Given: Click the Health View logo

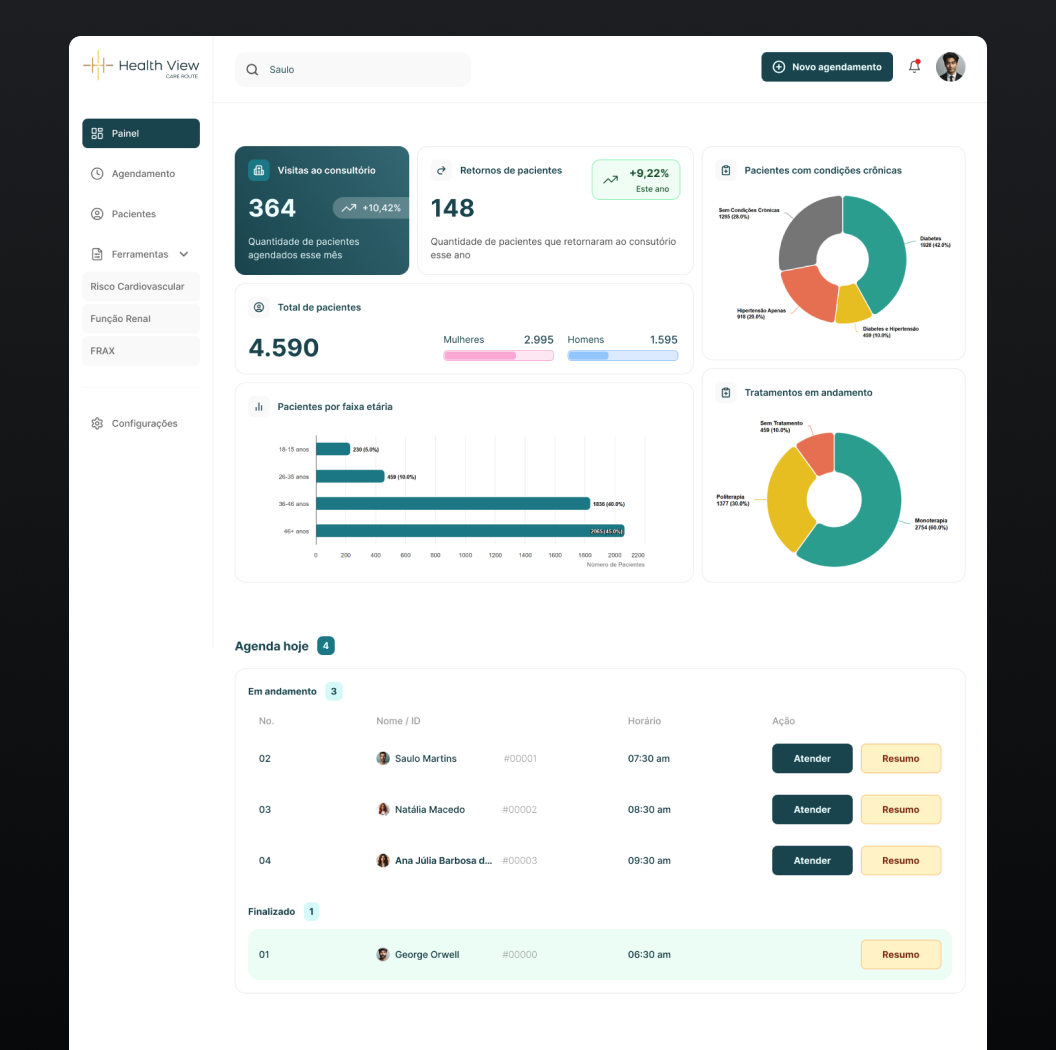Looking at the screenshot, I should [141, 67].
